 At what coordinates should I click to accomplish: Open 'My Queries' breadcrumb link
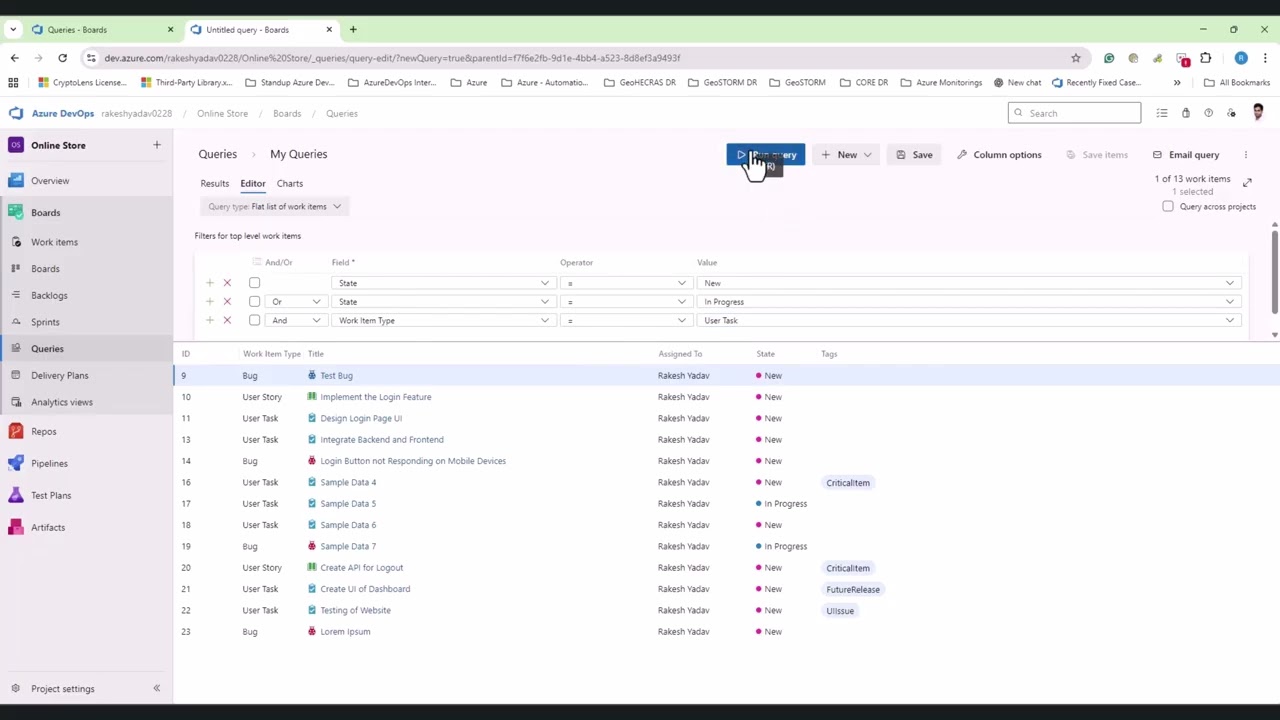click(x=298, y=155)
